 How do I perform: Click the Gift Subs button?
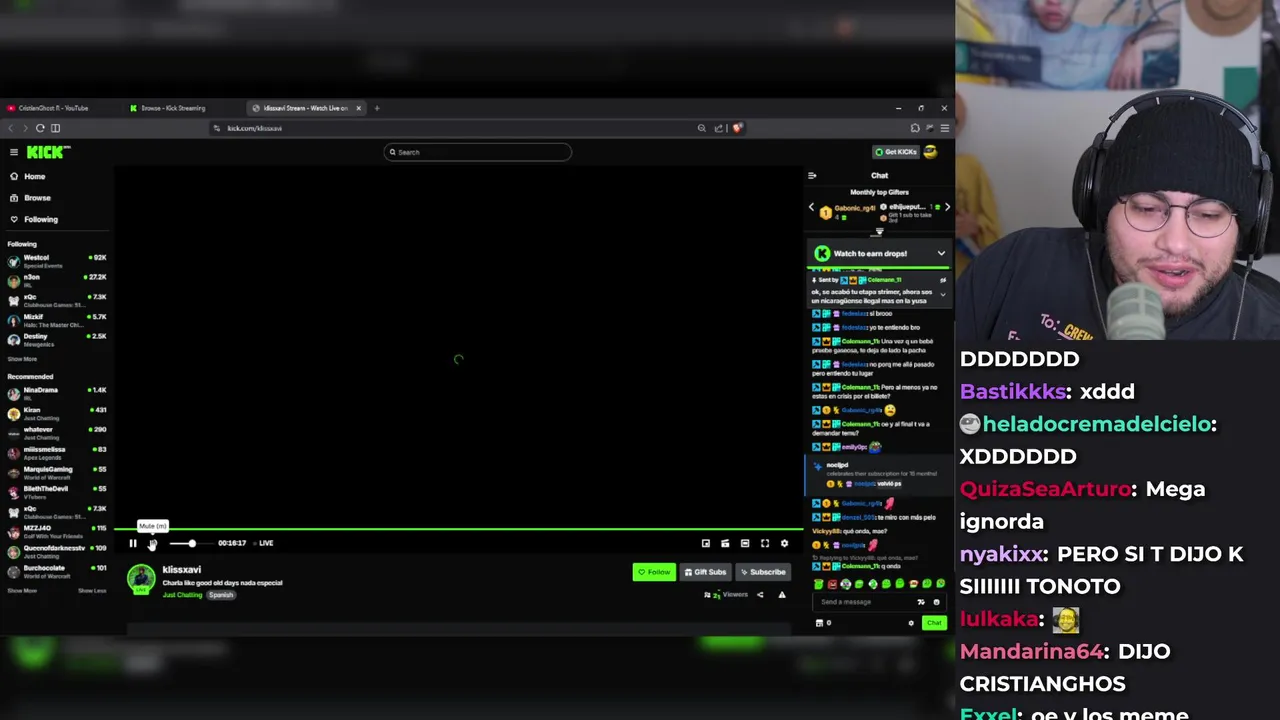705,572
